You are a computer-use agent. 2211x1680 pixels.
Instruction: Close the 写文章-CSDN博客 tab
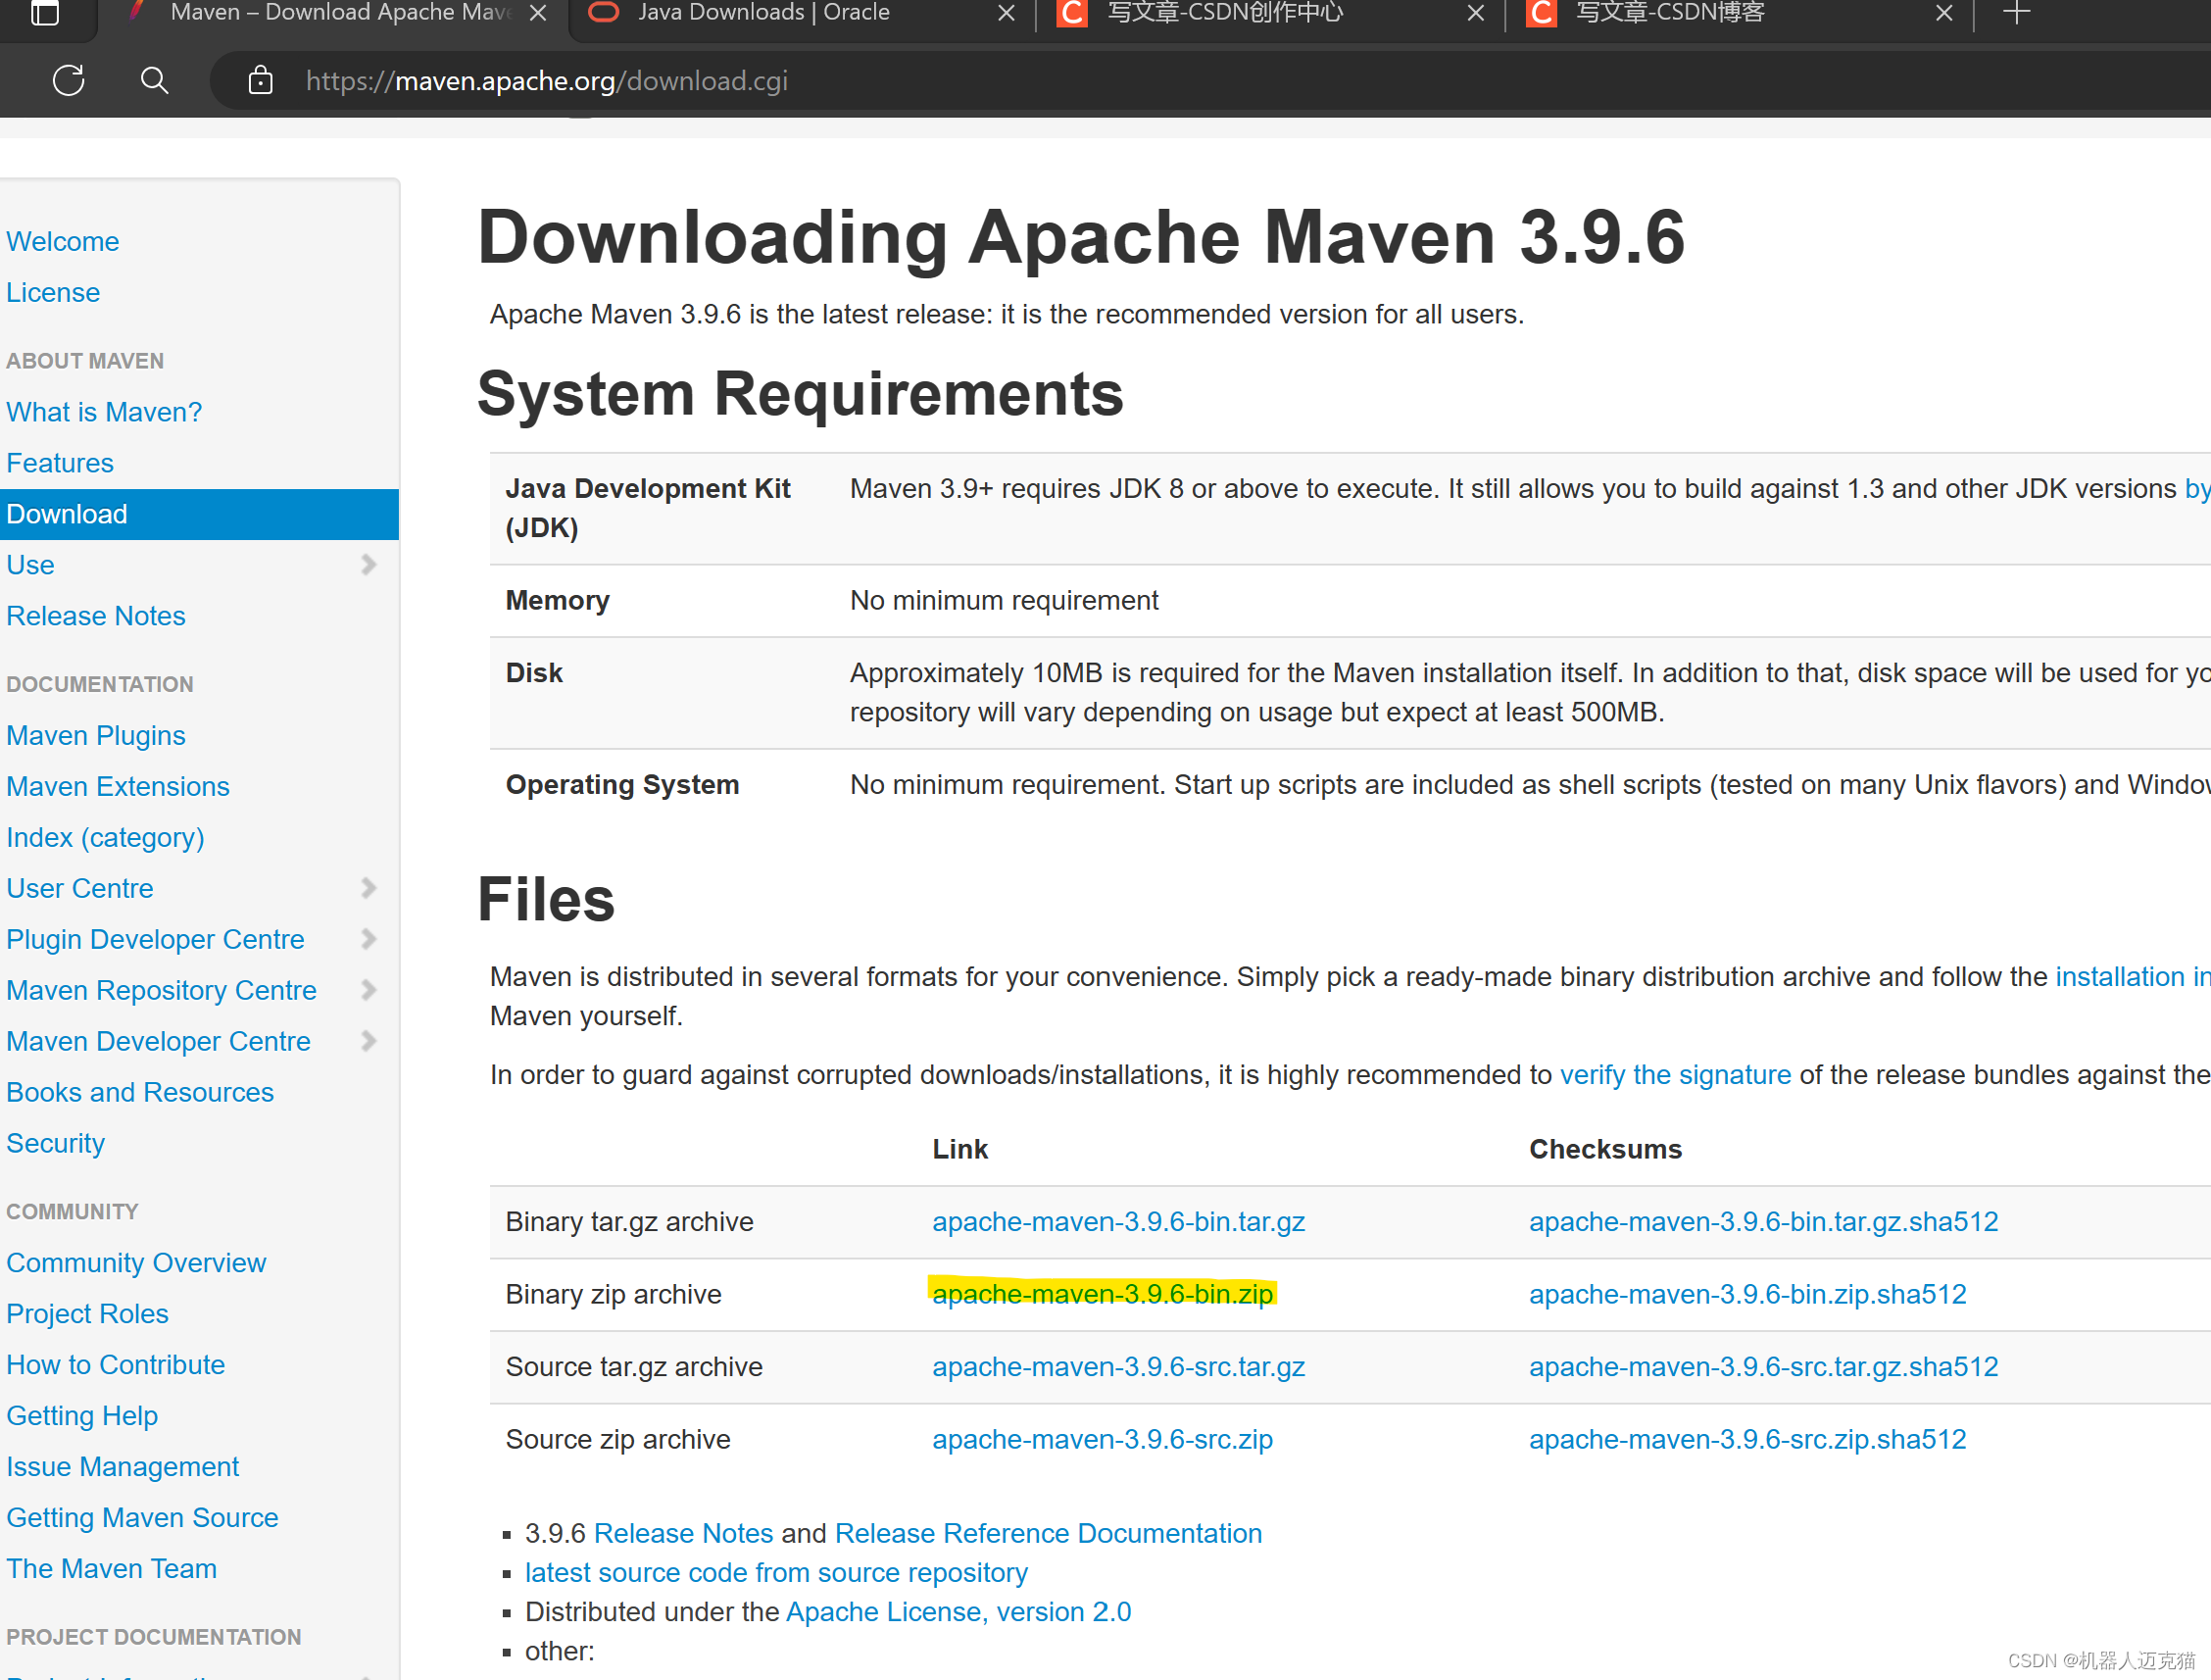tap(1944, 13)
